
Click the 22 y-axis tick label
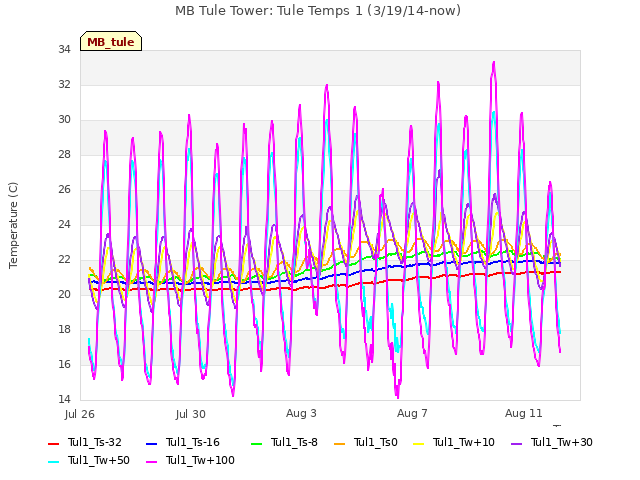[64, 260]
